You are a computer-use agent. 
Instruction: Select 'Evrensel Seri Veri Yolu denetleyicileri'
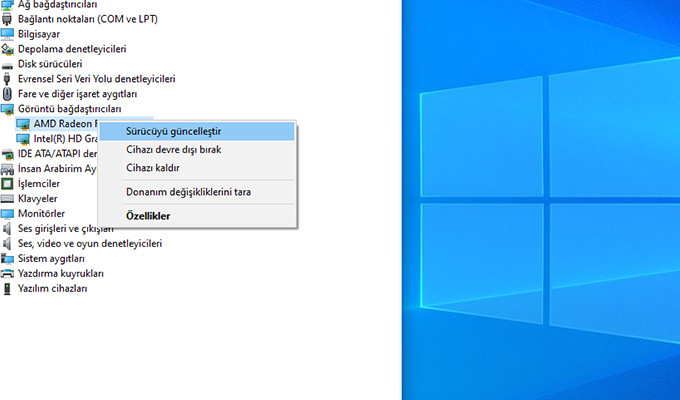pos(96,79)
